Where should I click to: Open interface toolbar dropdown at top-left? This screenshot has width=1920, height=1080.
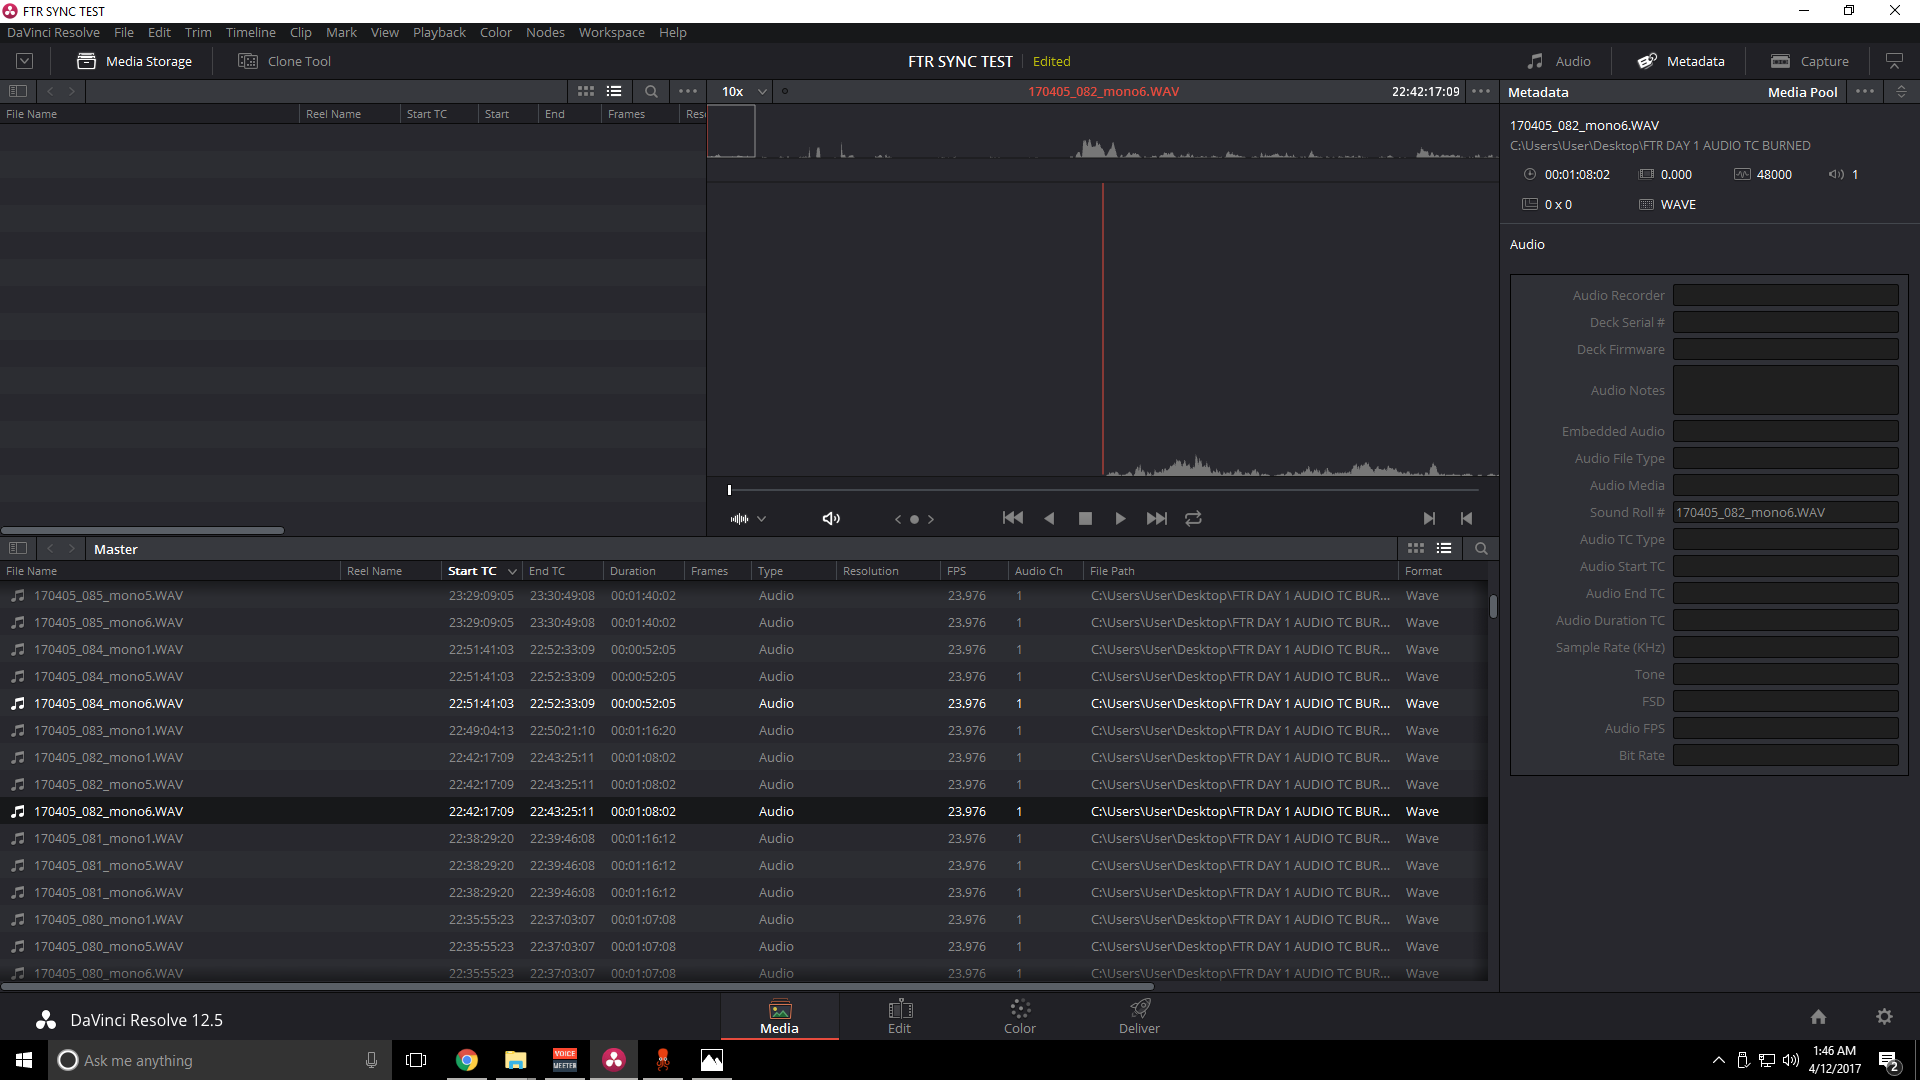click(x=24, y=61)
